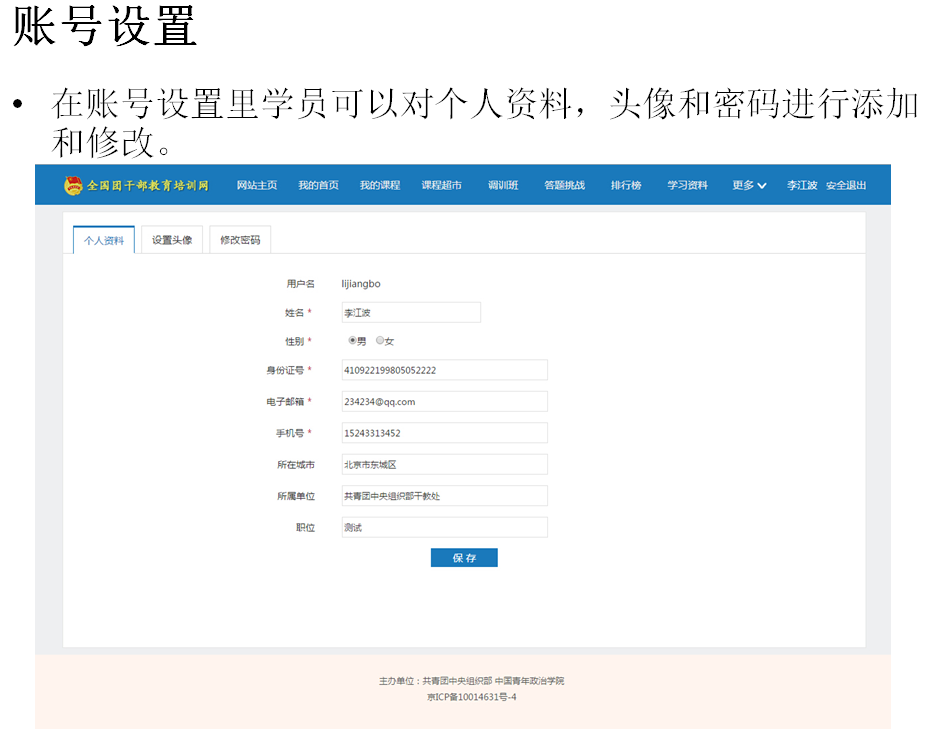Click the 保存 button
The width and height of the screenshot is (925, 729).
pos(464,558)
